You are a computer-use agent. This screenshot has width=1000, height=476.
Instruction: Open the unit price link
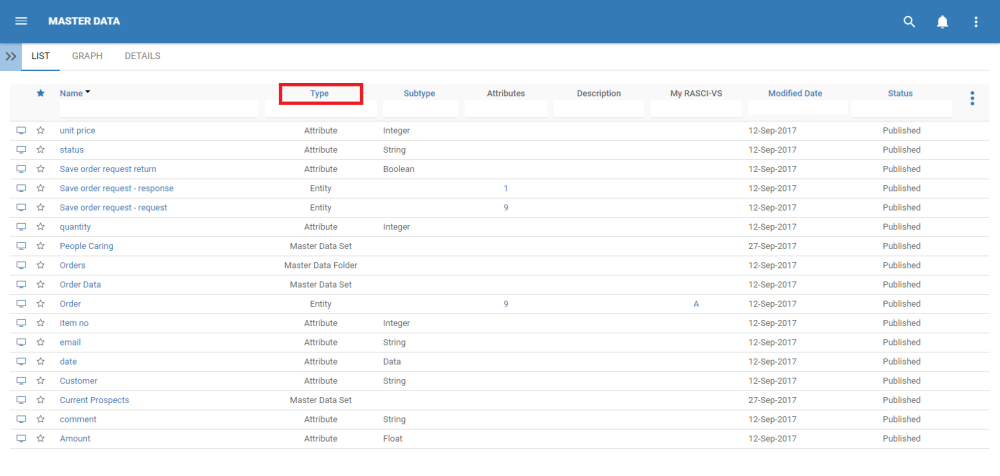(x=77, y=131)
